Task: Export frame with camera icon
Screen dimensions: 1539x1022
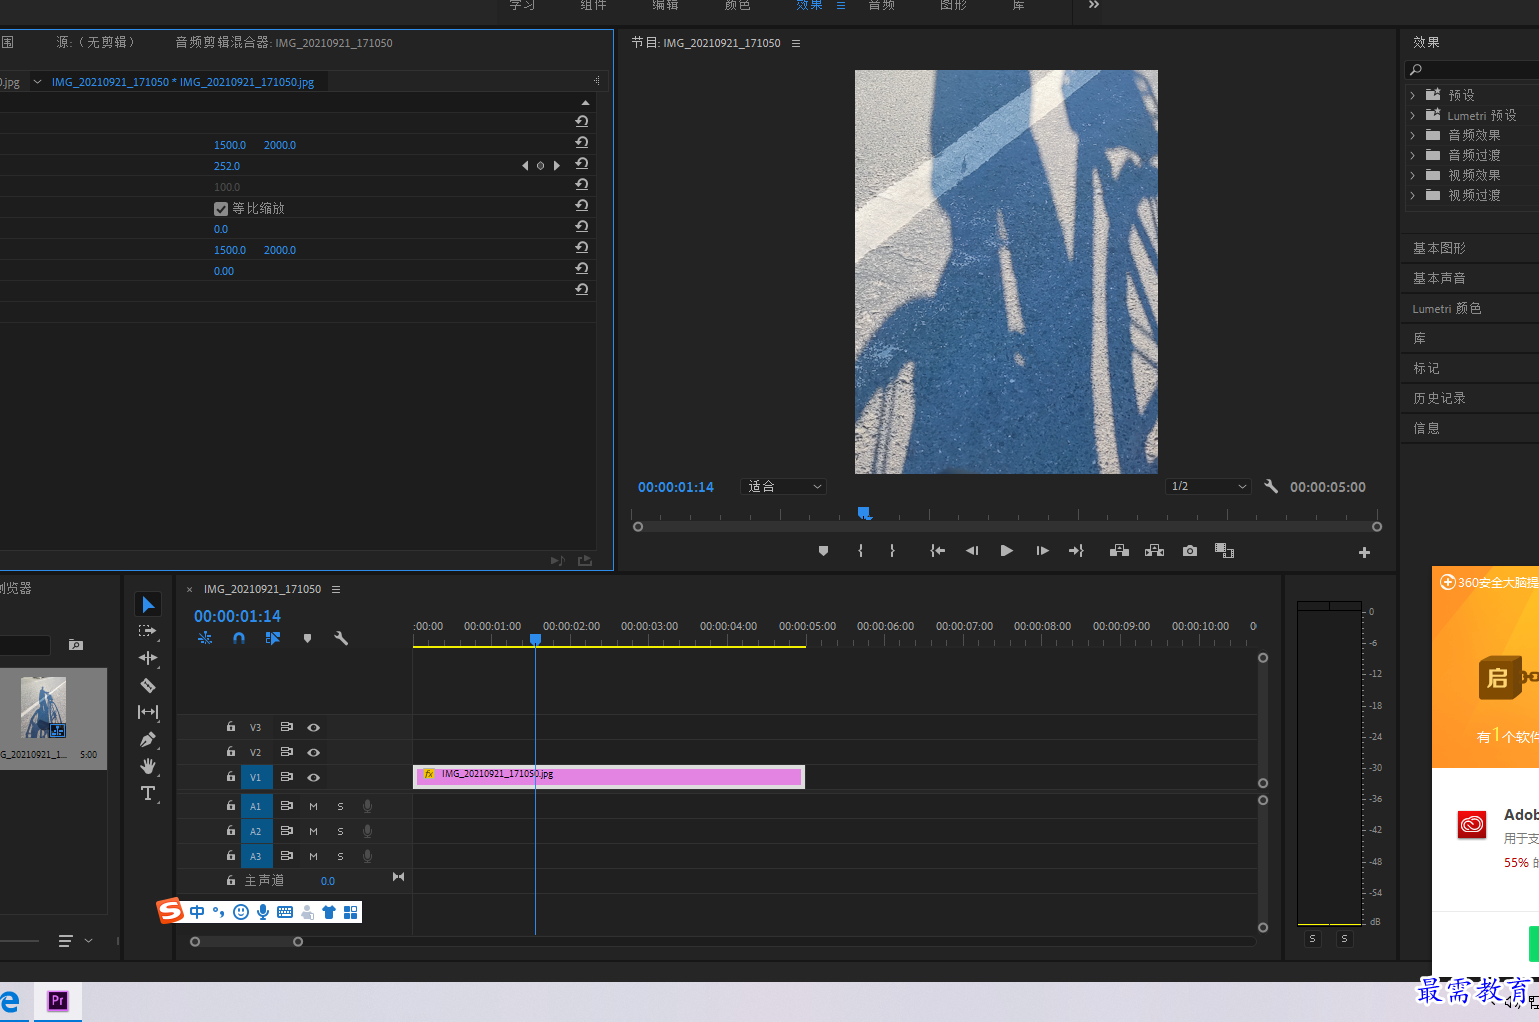Action: tap(1190, 551)
